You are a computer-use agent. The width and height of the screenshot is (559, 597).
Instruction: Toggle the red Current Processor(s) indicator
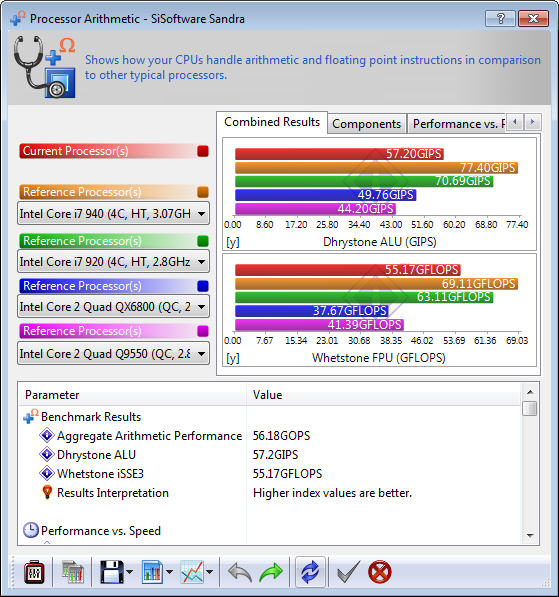pyautogui.click(x=203, y=151)
